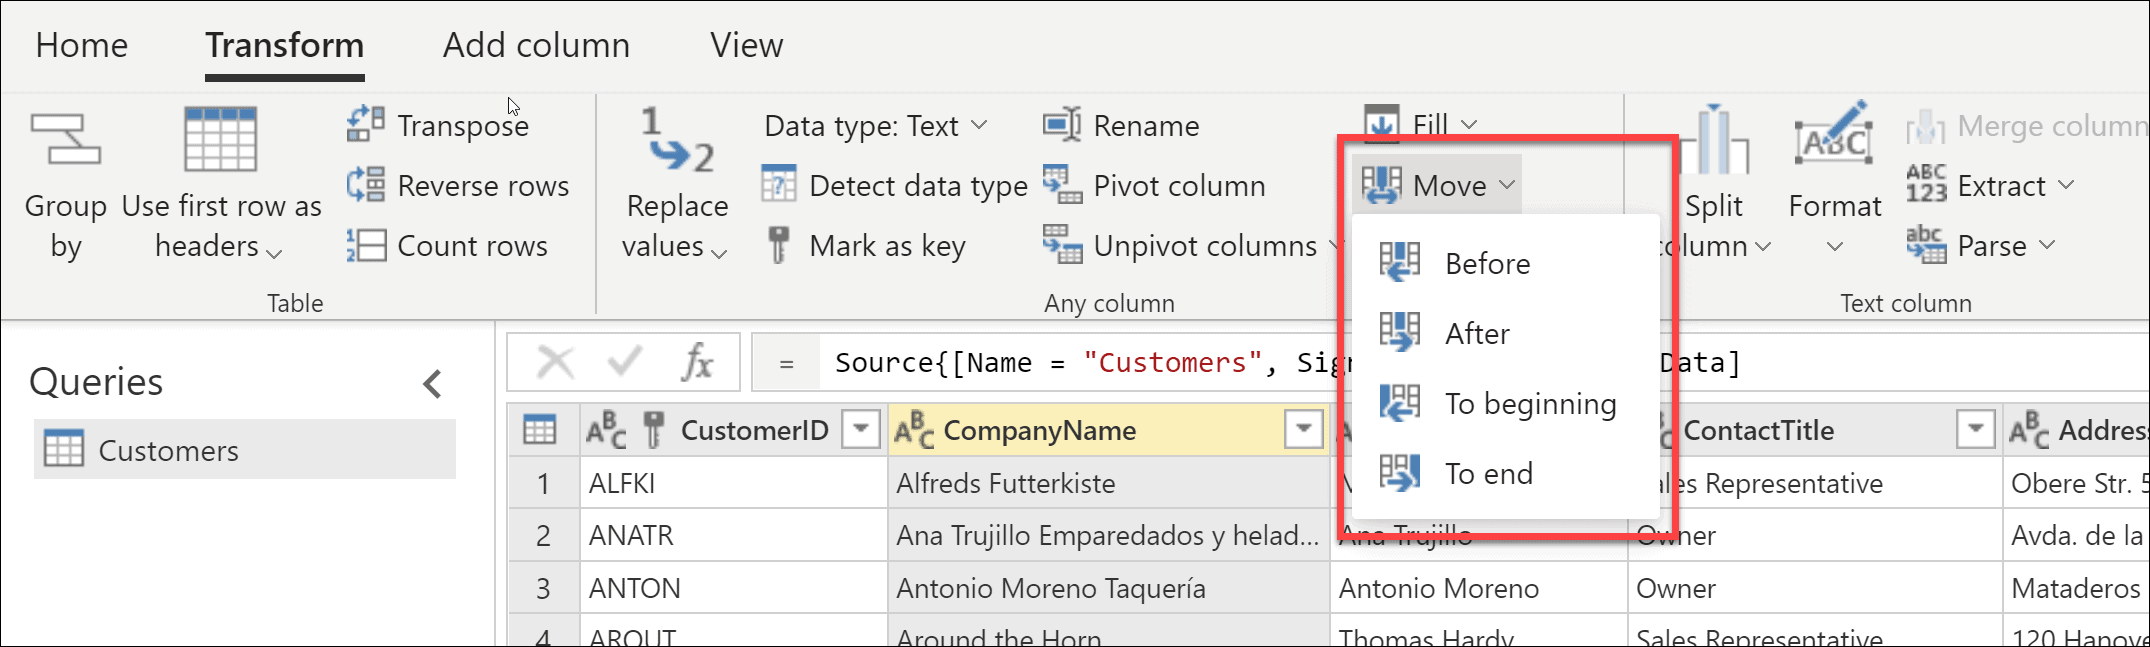
Task: Click the ANATR cell
Action: click(x=734, y=535)
